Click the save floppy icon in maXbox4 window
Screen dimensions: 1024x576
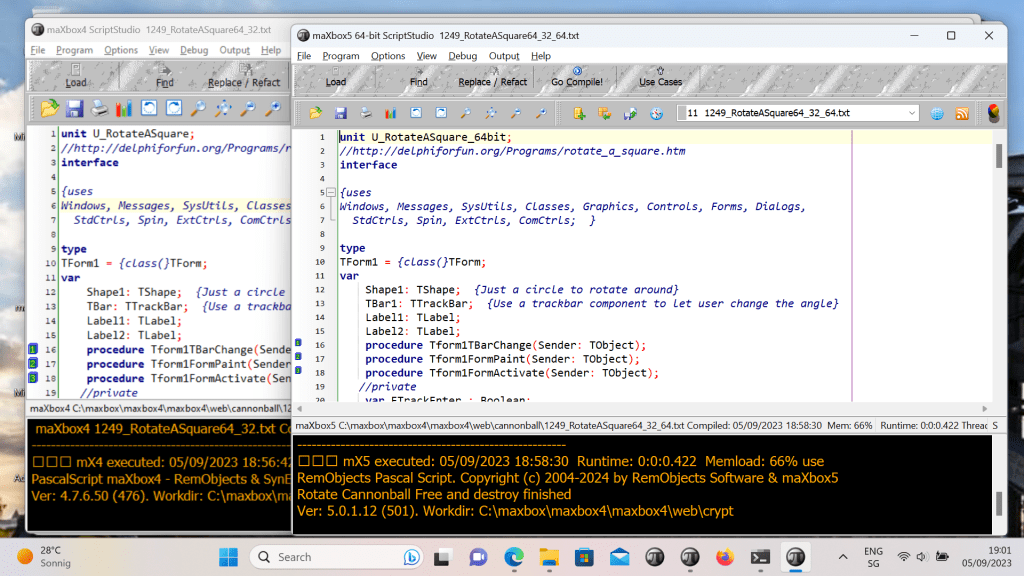tap(74, 108)
